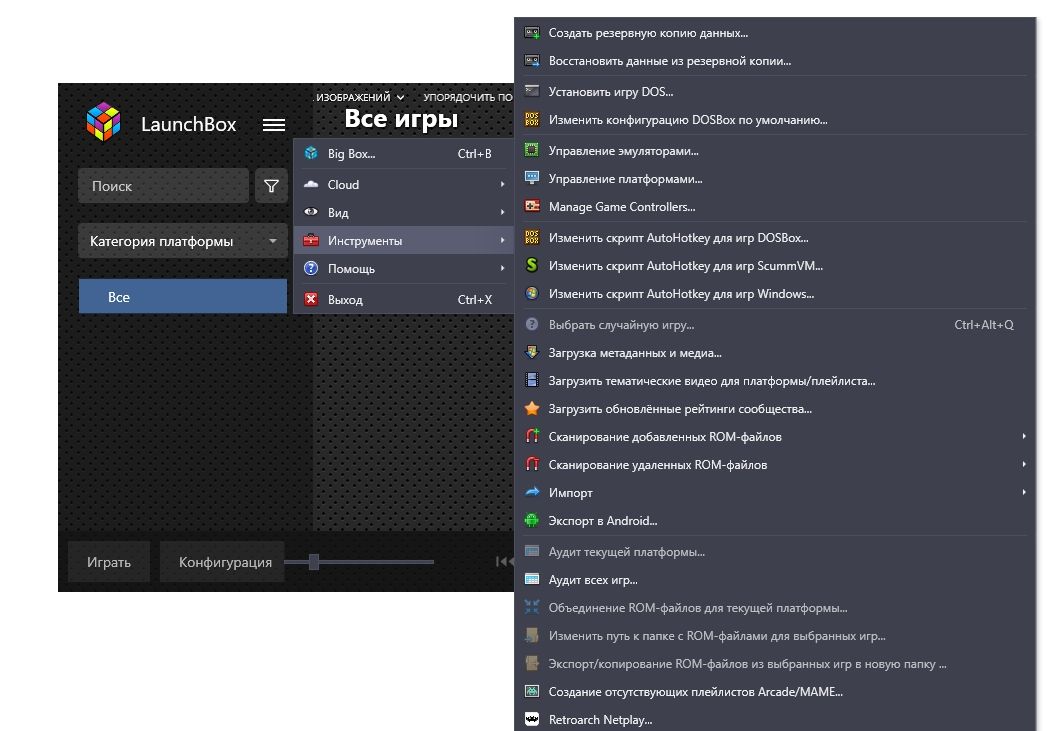Screen dimensions: 1063x731
Task: Select Экспорт в Android…
Action: [776, 521]
